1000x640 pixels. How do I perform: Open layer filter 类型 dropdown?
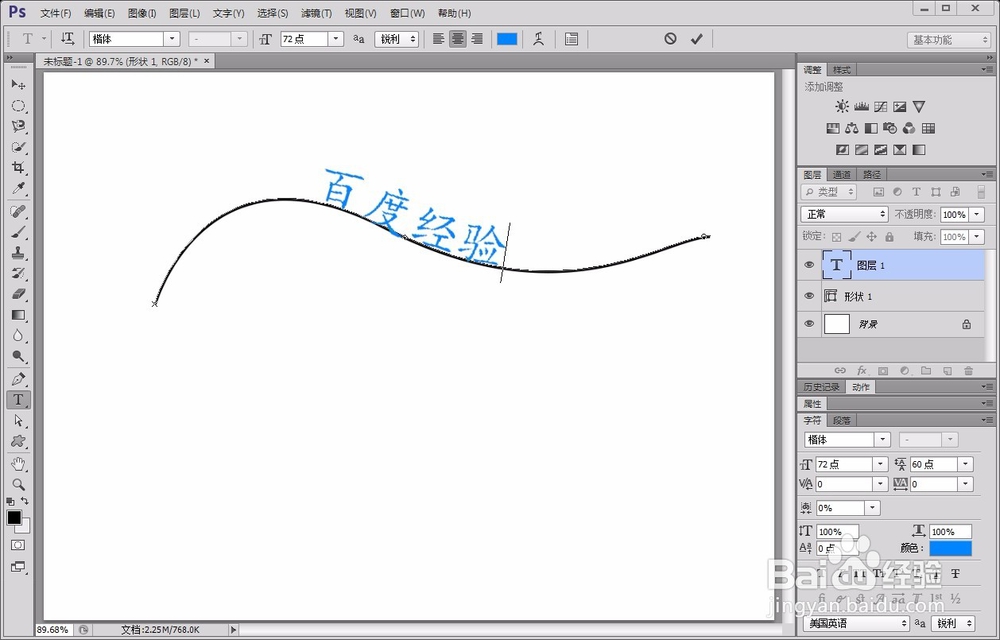coord(829,192)
